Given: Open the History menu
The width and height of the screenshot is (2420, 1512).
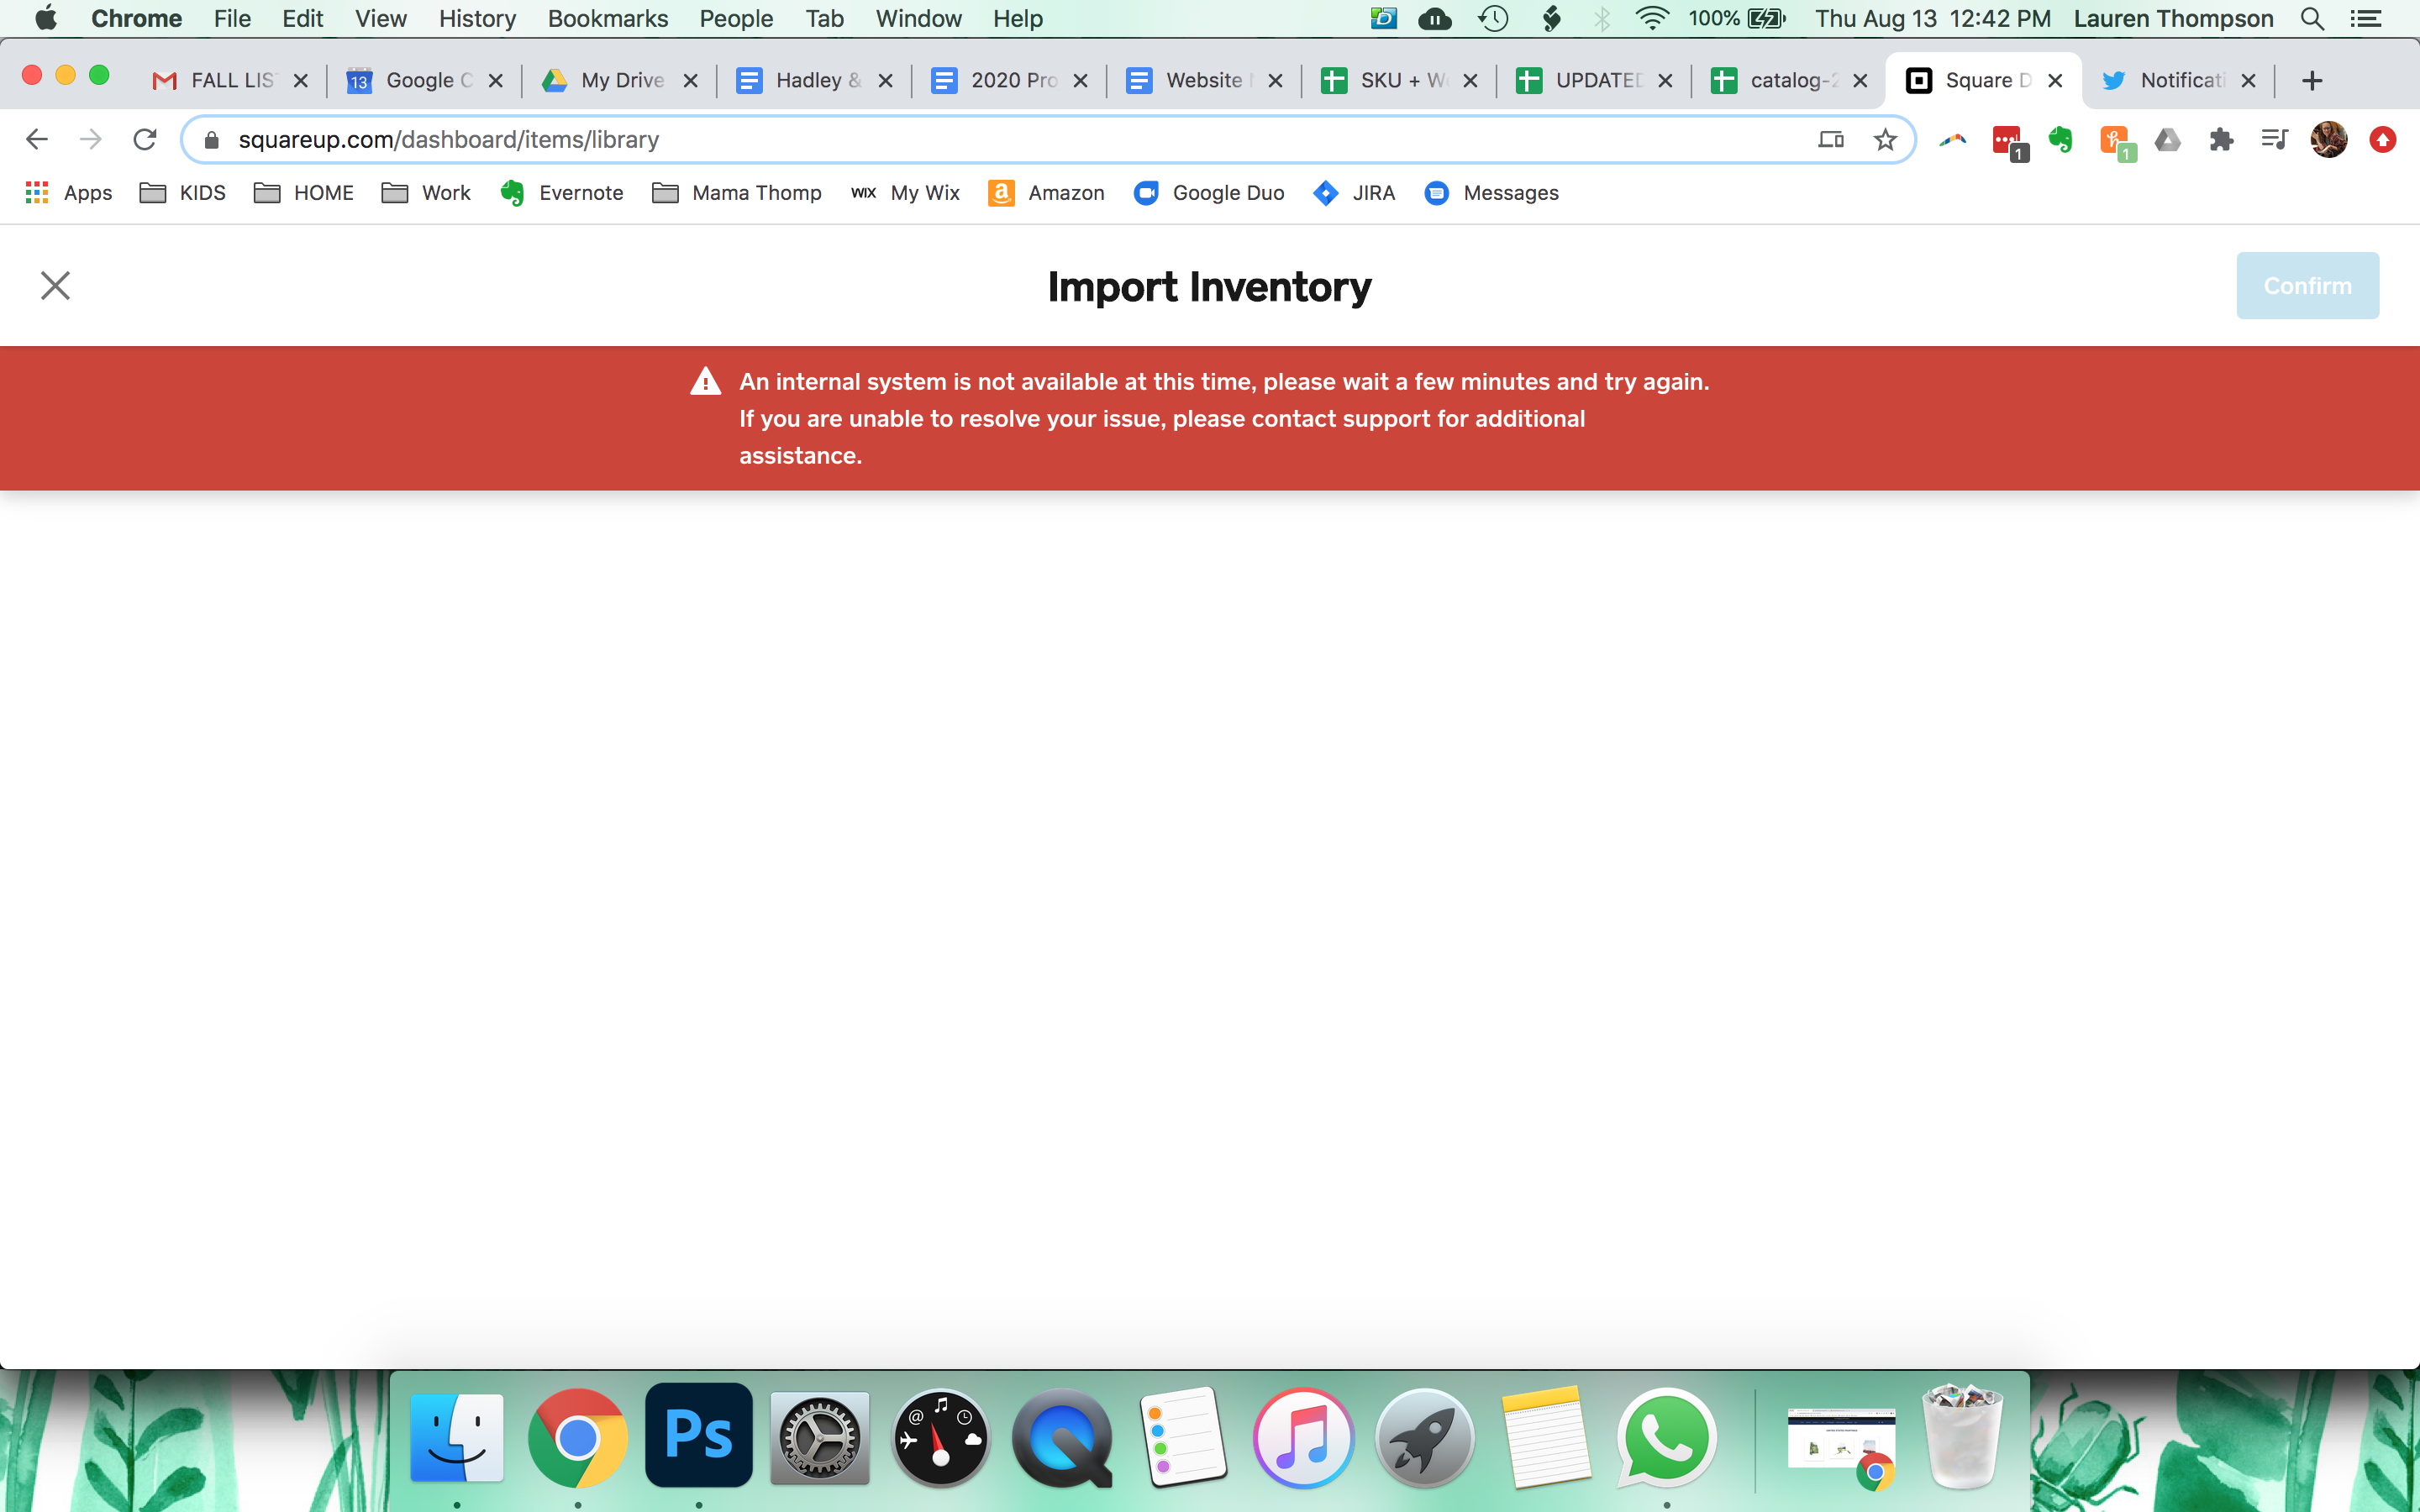Looking at the screenshot, I should click(477, 19).
